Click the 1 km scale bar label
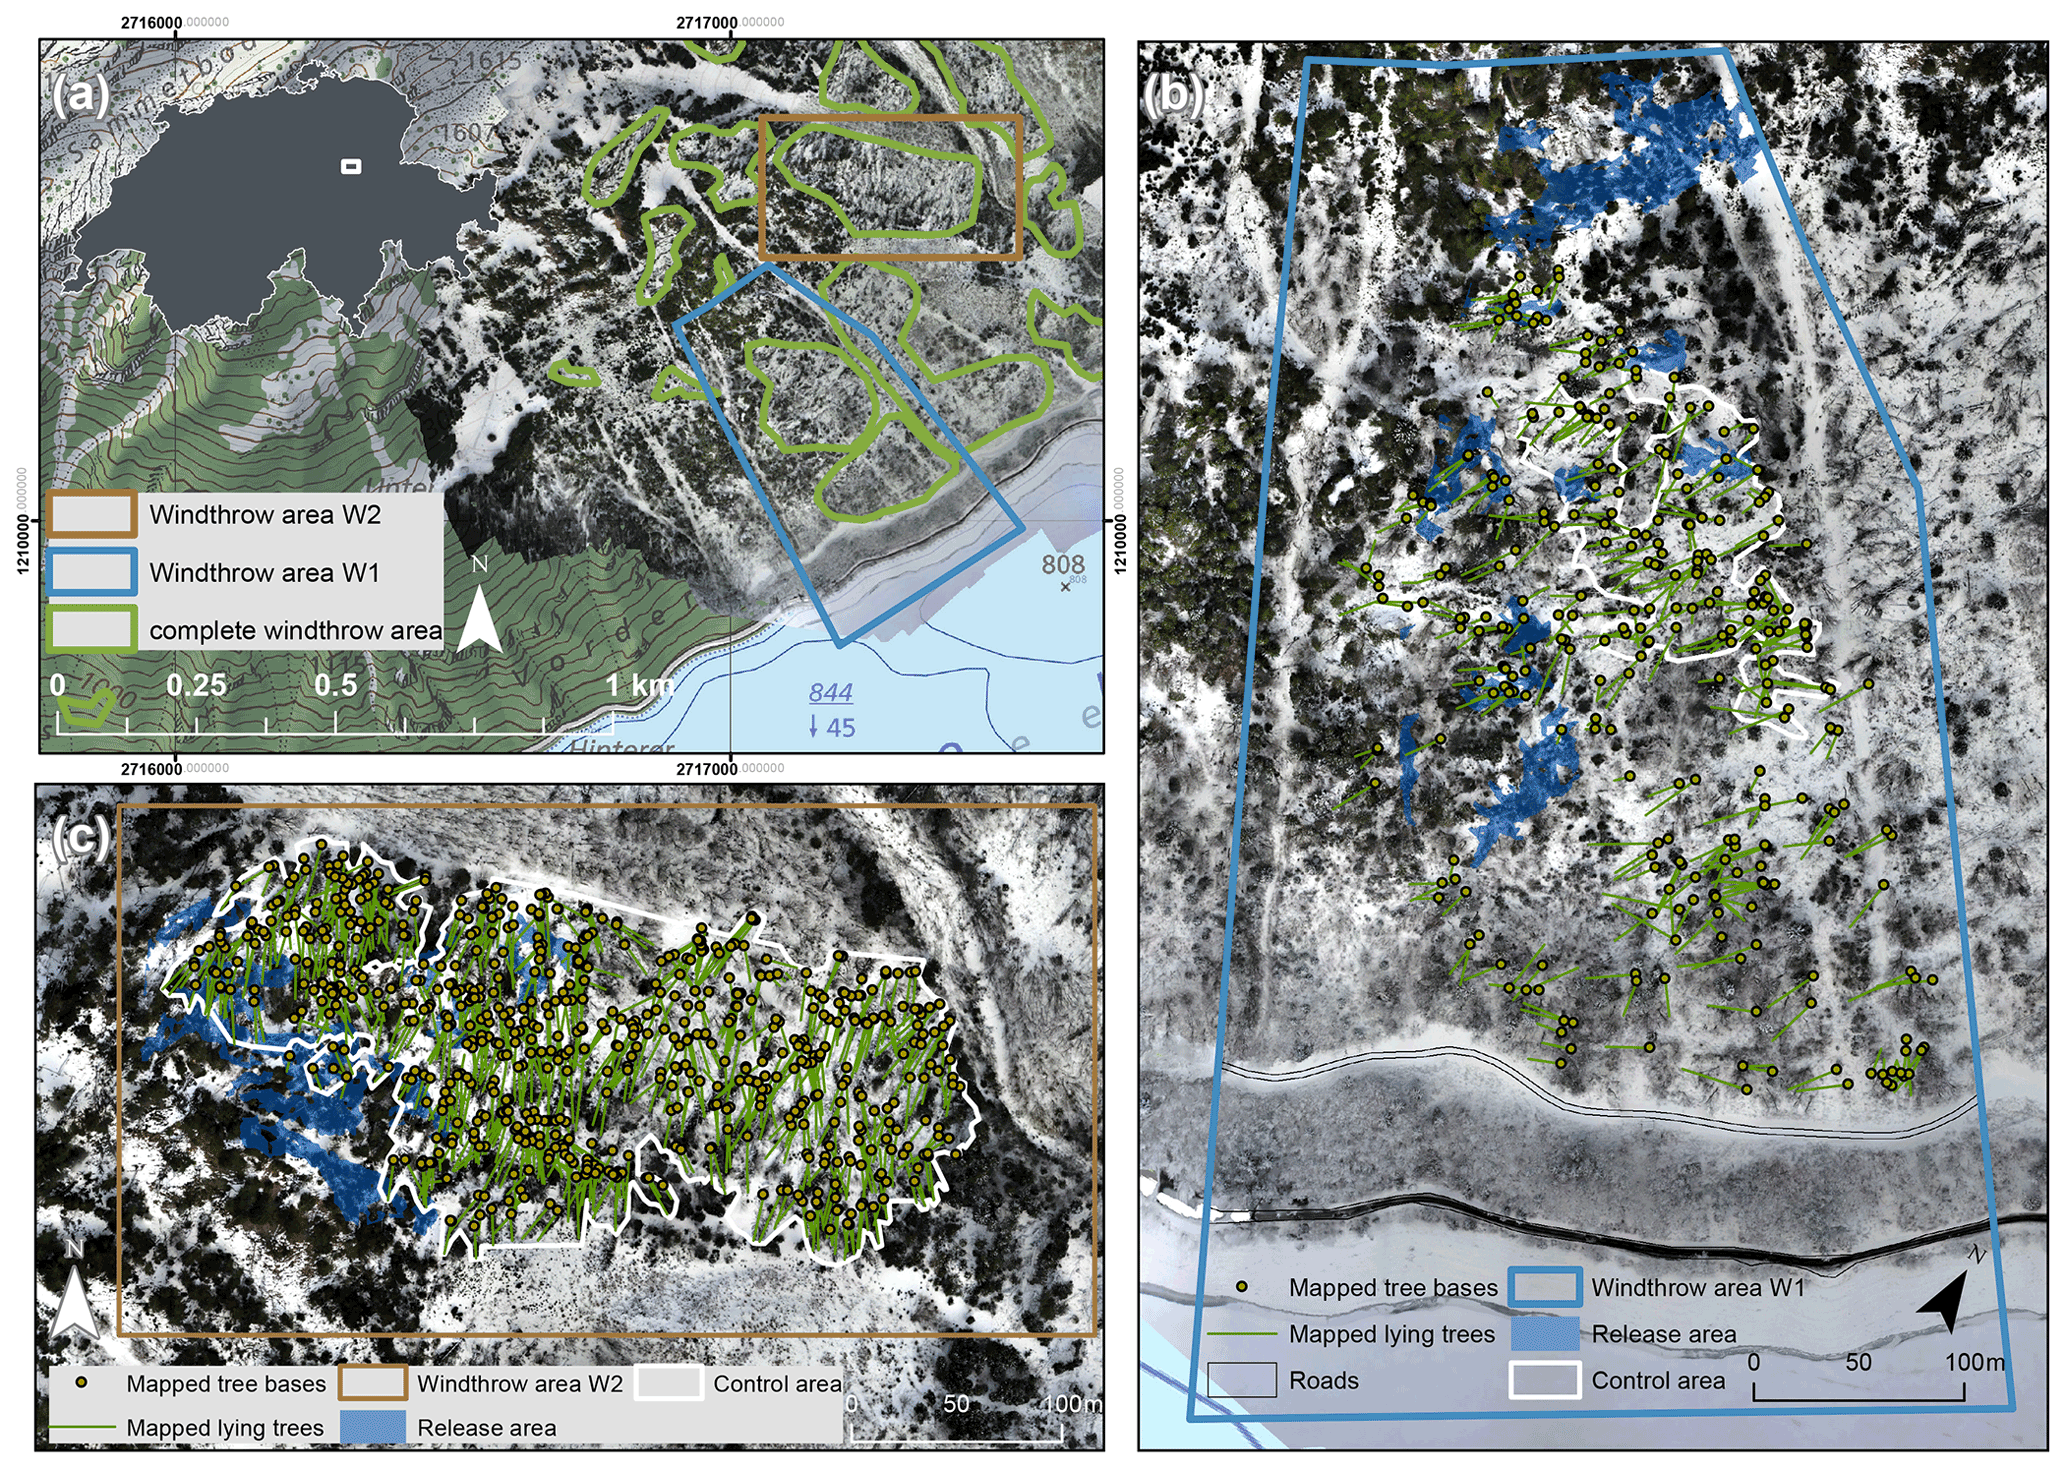This screenshot has height=1470, width=2067. 640,686
